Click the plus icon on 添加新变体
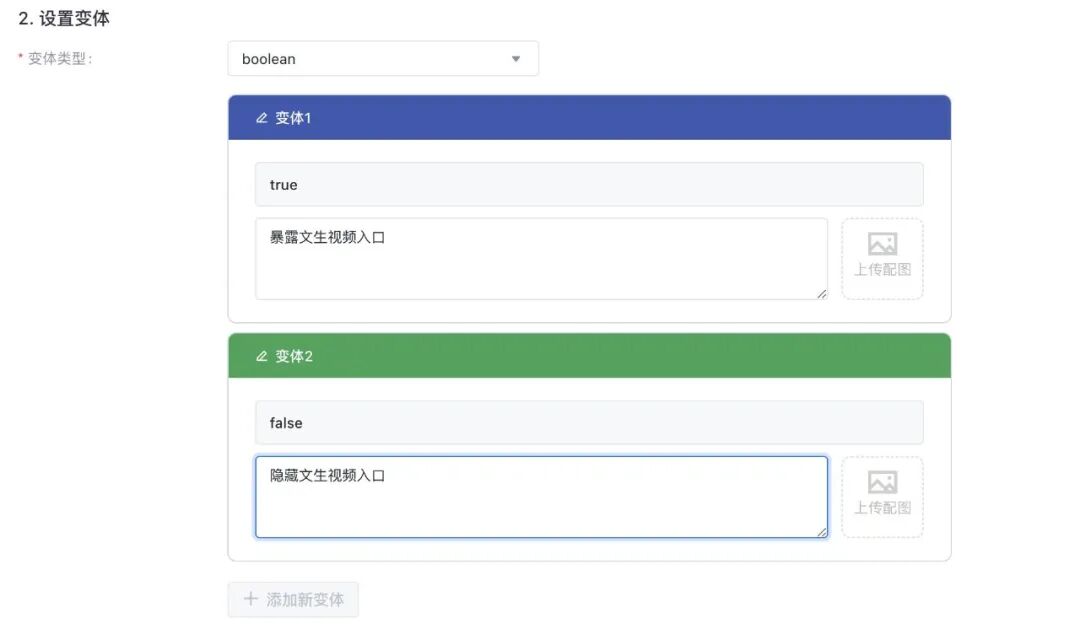The image size is (1080, 629). click(251, 599)
